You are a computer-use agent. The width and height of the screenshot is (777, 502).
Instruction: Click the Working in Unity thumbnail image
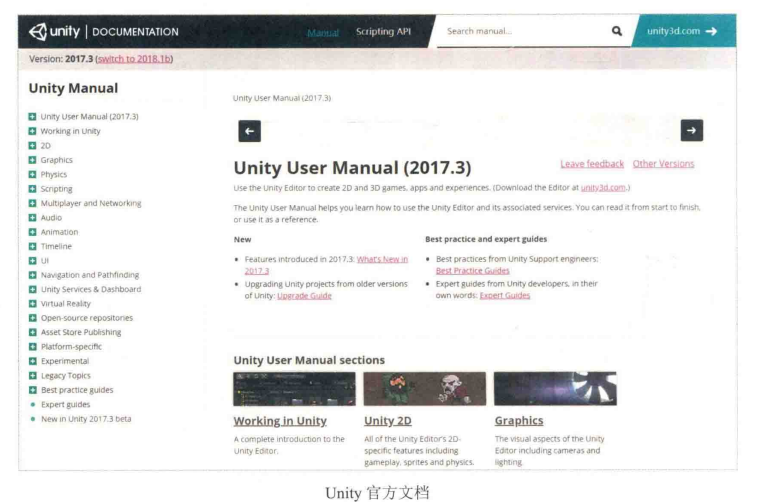click(294, 389)
